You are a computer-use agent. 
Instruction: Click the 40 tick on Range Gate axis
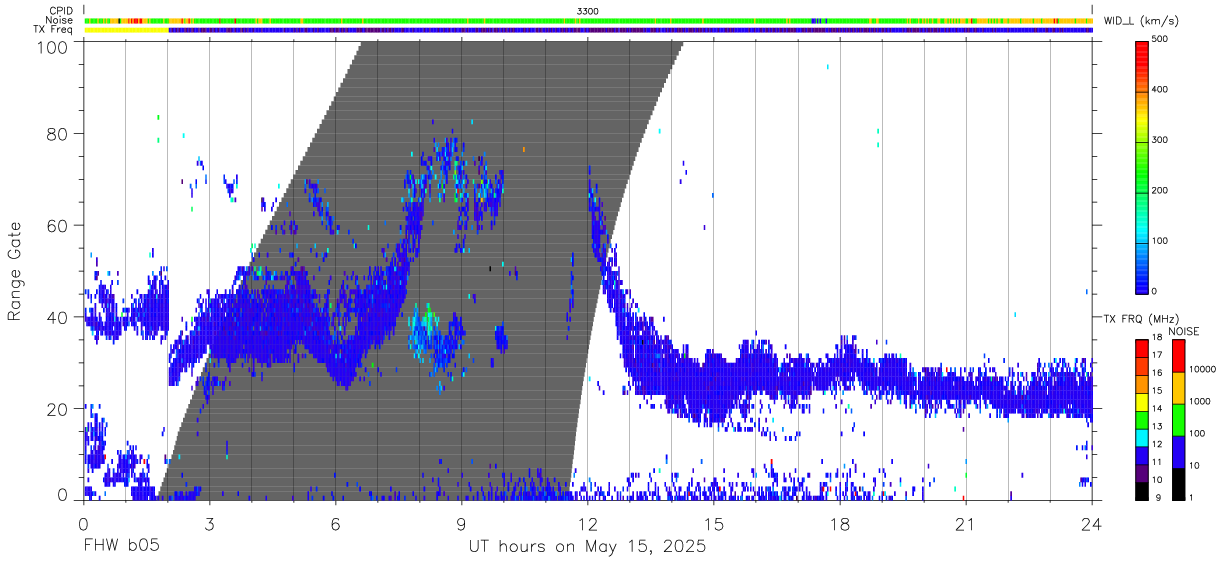(57, 317)
